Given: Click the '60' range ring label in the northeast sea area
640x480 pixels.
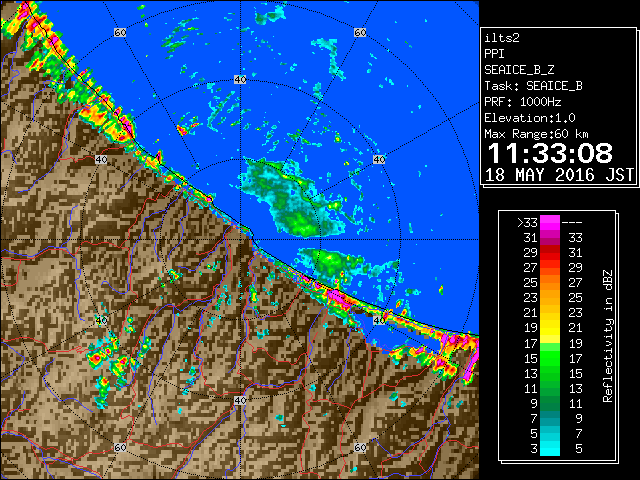Looking at the screenshot, I should 360,32.
